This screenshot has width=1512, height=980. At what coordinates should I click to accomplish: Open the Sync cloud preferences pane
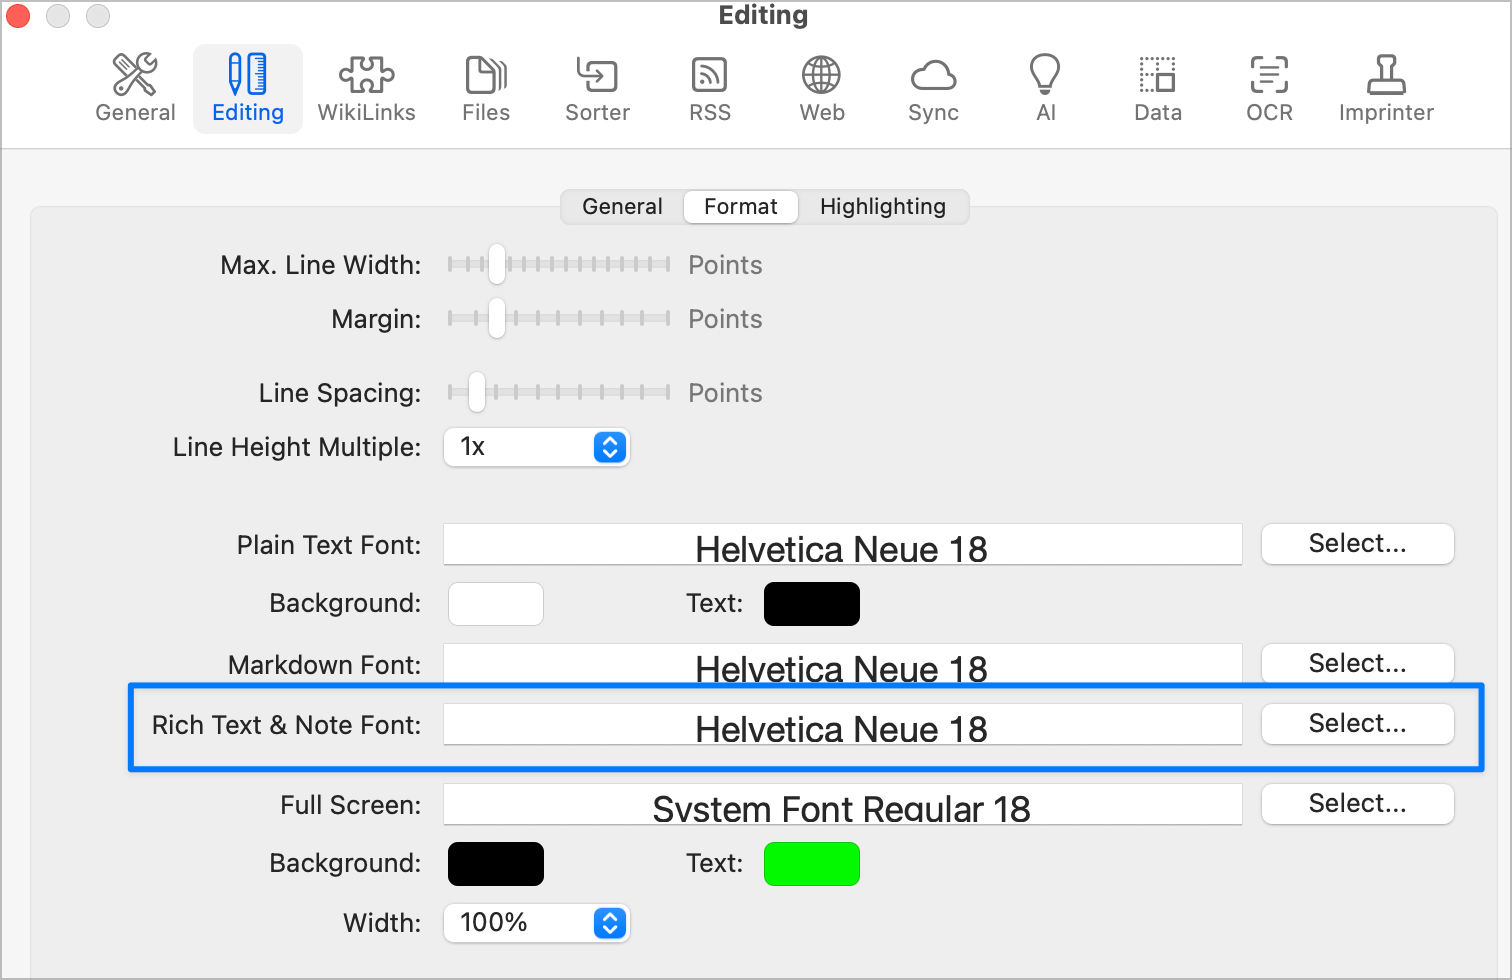click(x=933, y=89)
